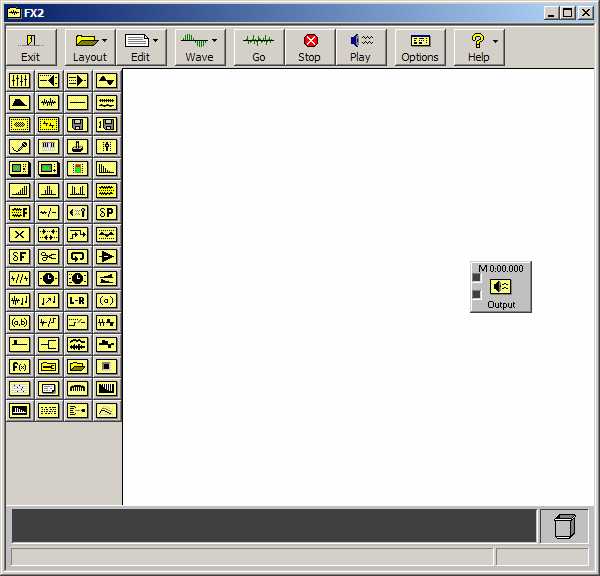Pick the SF module icon
This screenshot has height=576, width=600.
[x=19, y=256]
